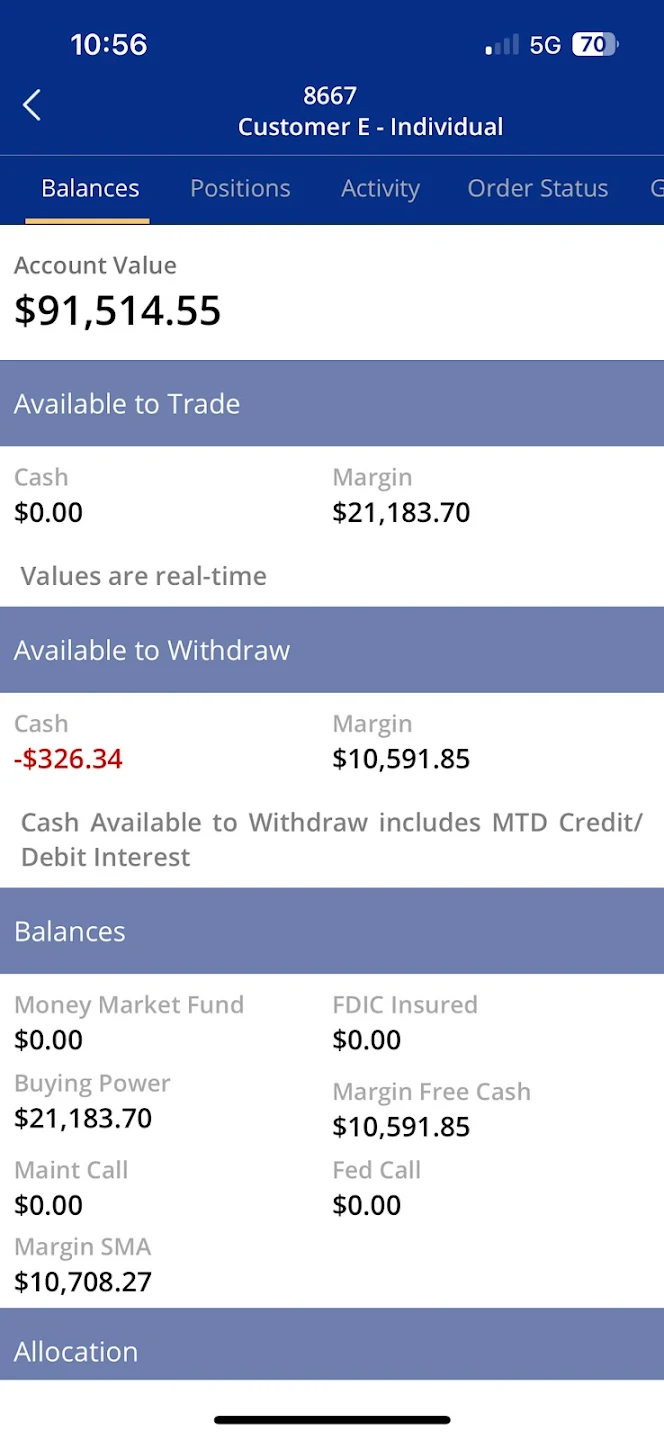Expand the Allocation section
The width and height of the screenshot is (664, 1440).
tap(76, 1351)
